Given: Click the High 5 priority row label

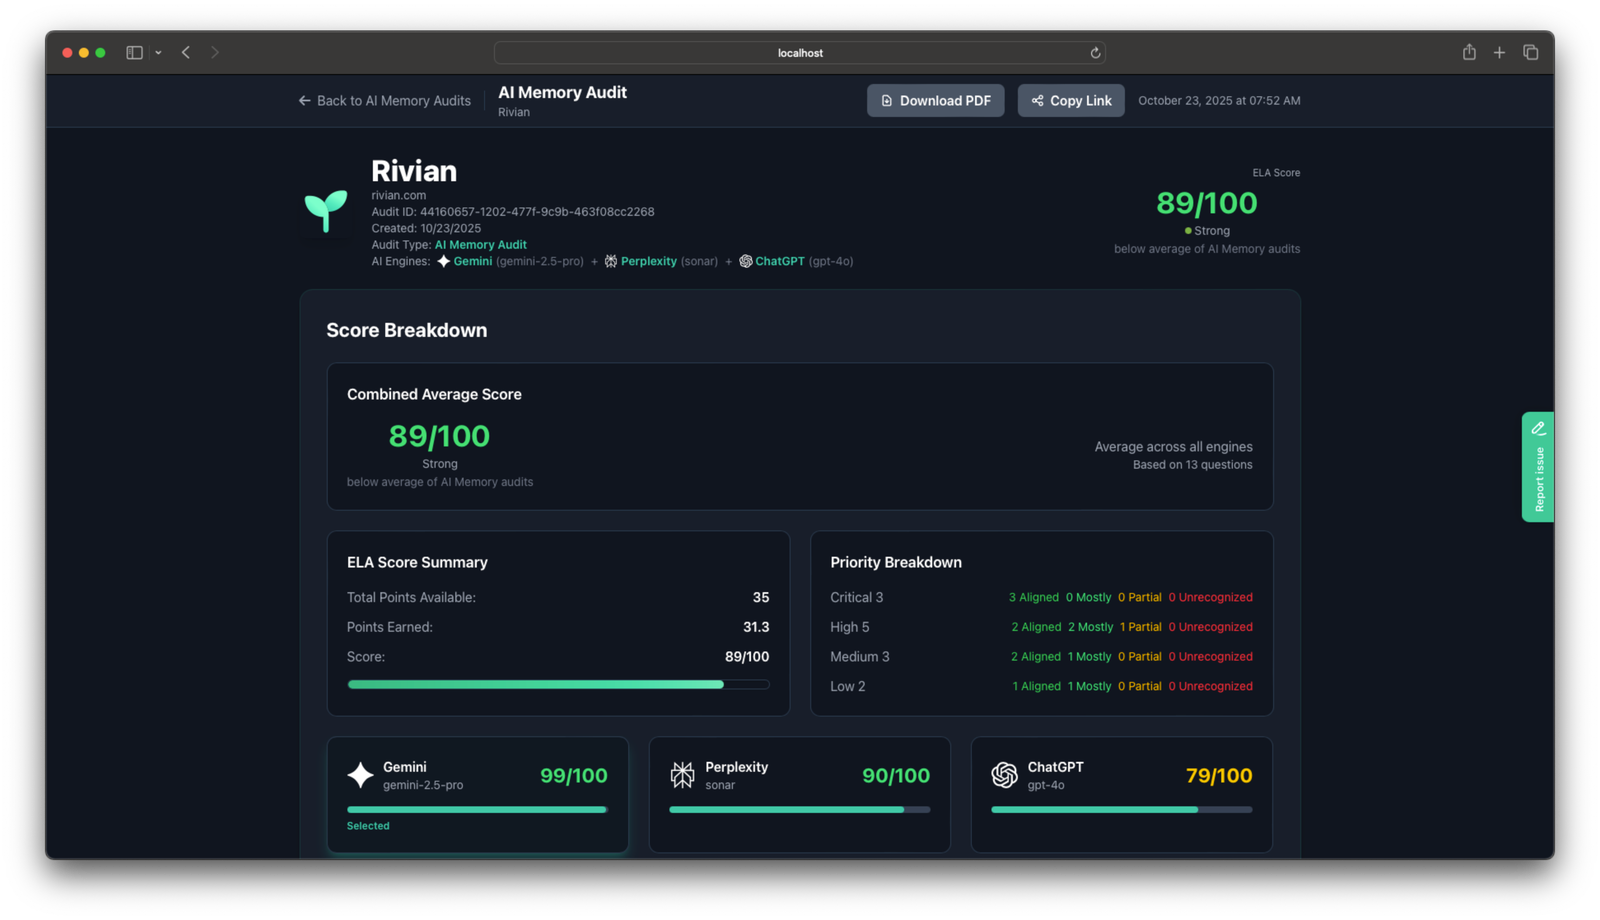Looking at the screenshot, I should 850,627.
